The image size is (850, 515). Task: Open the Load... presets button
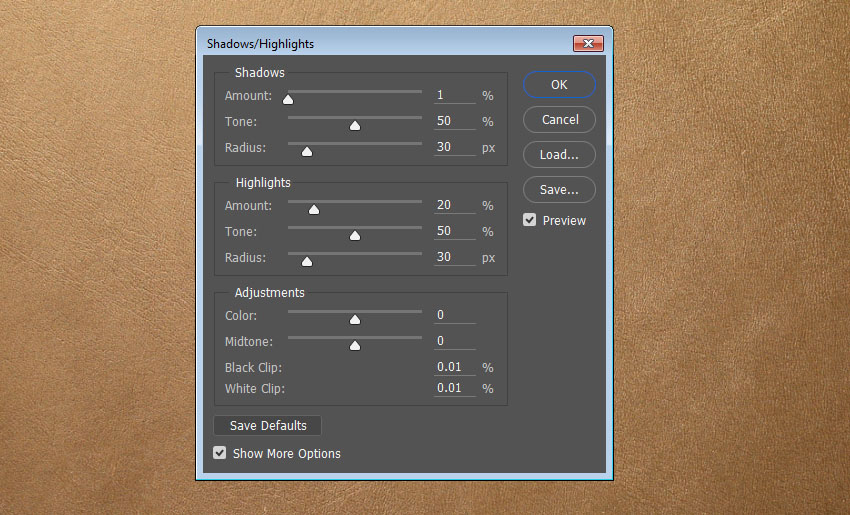(559, 155)
